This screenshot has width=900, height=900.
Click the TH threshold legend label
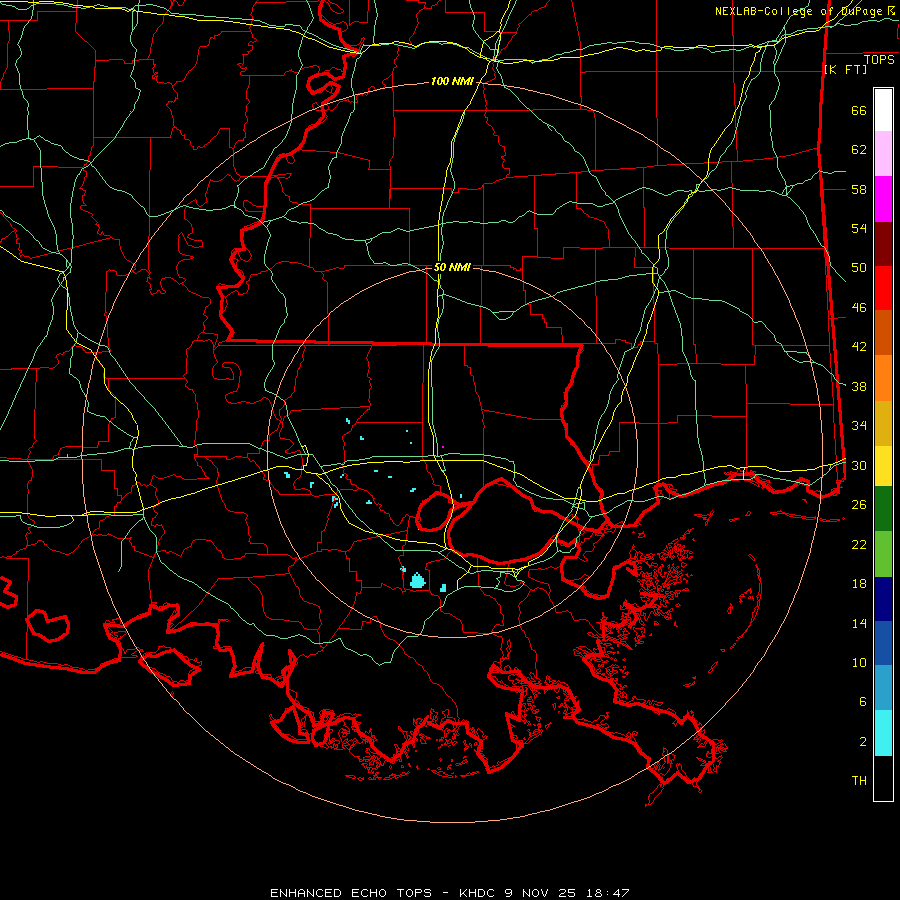(859, 781)
